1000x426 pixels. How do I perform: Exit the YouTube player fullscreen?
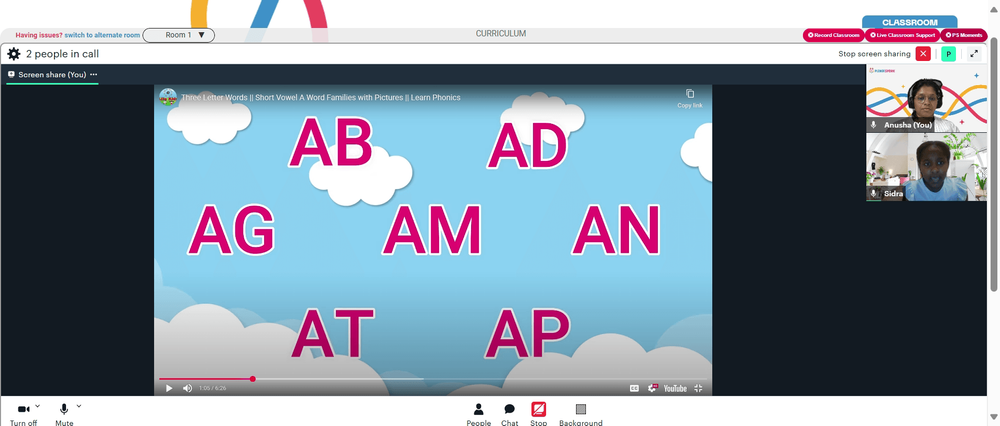pos(698,388)
